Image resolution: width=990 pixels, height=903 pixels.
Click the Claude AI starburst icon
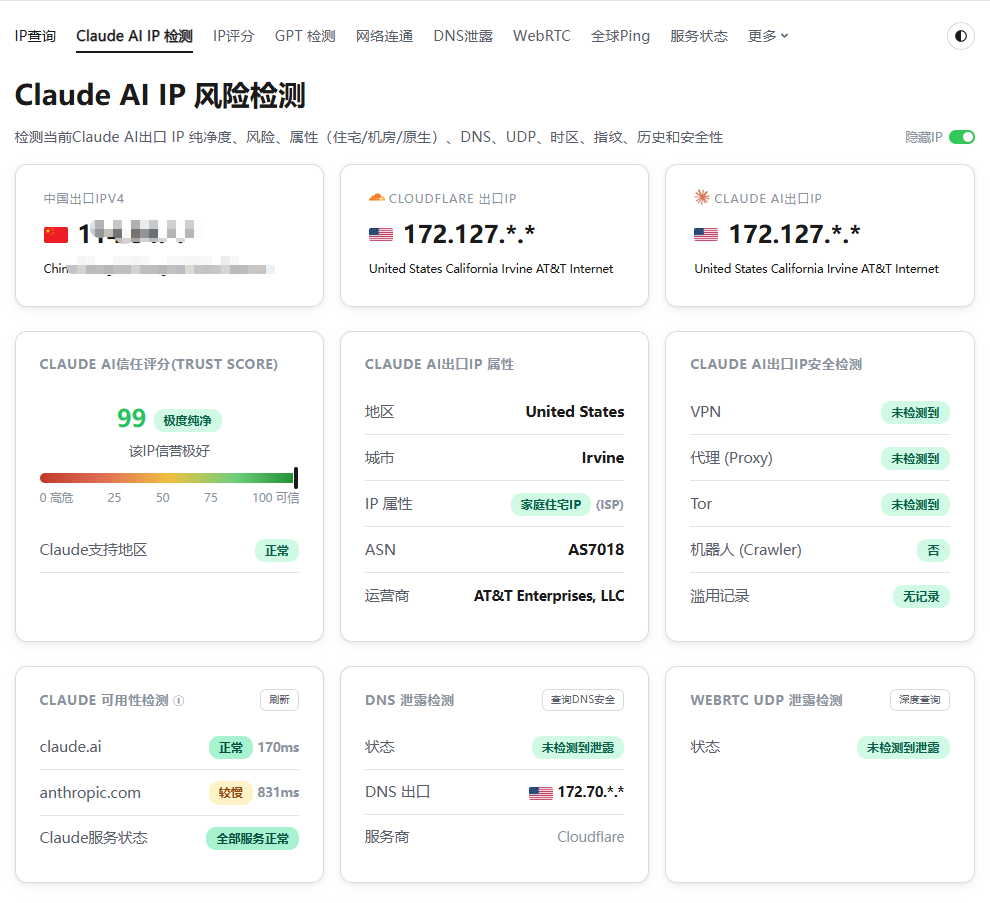pyautogui.click(x=701, y=197)
